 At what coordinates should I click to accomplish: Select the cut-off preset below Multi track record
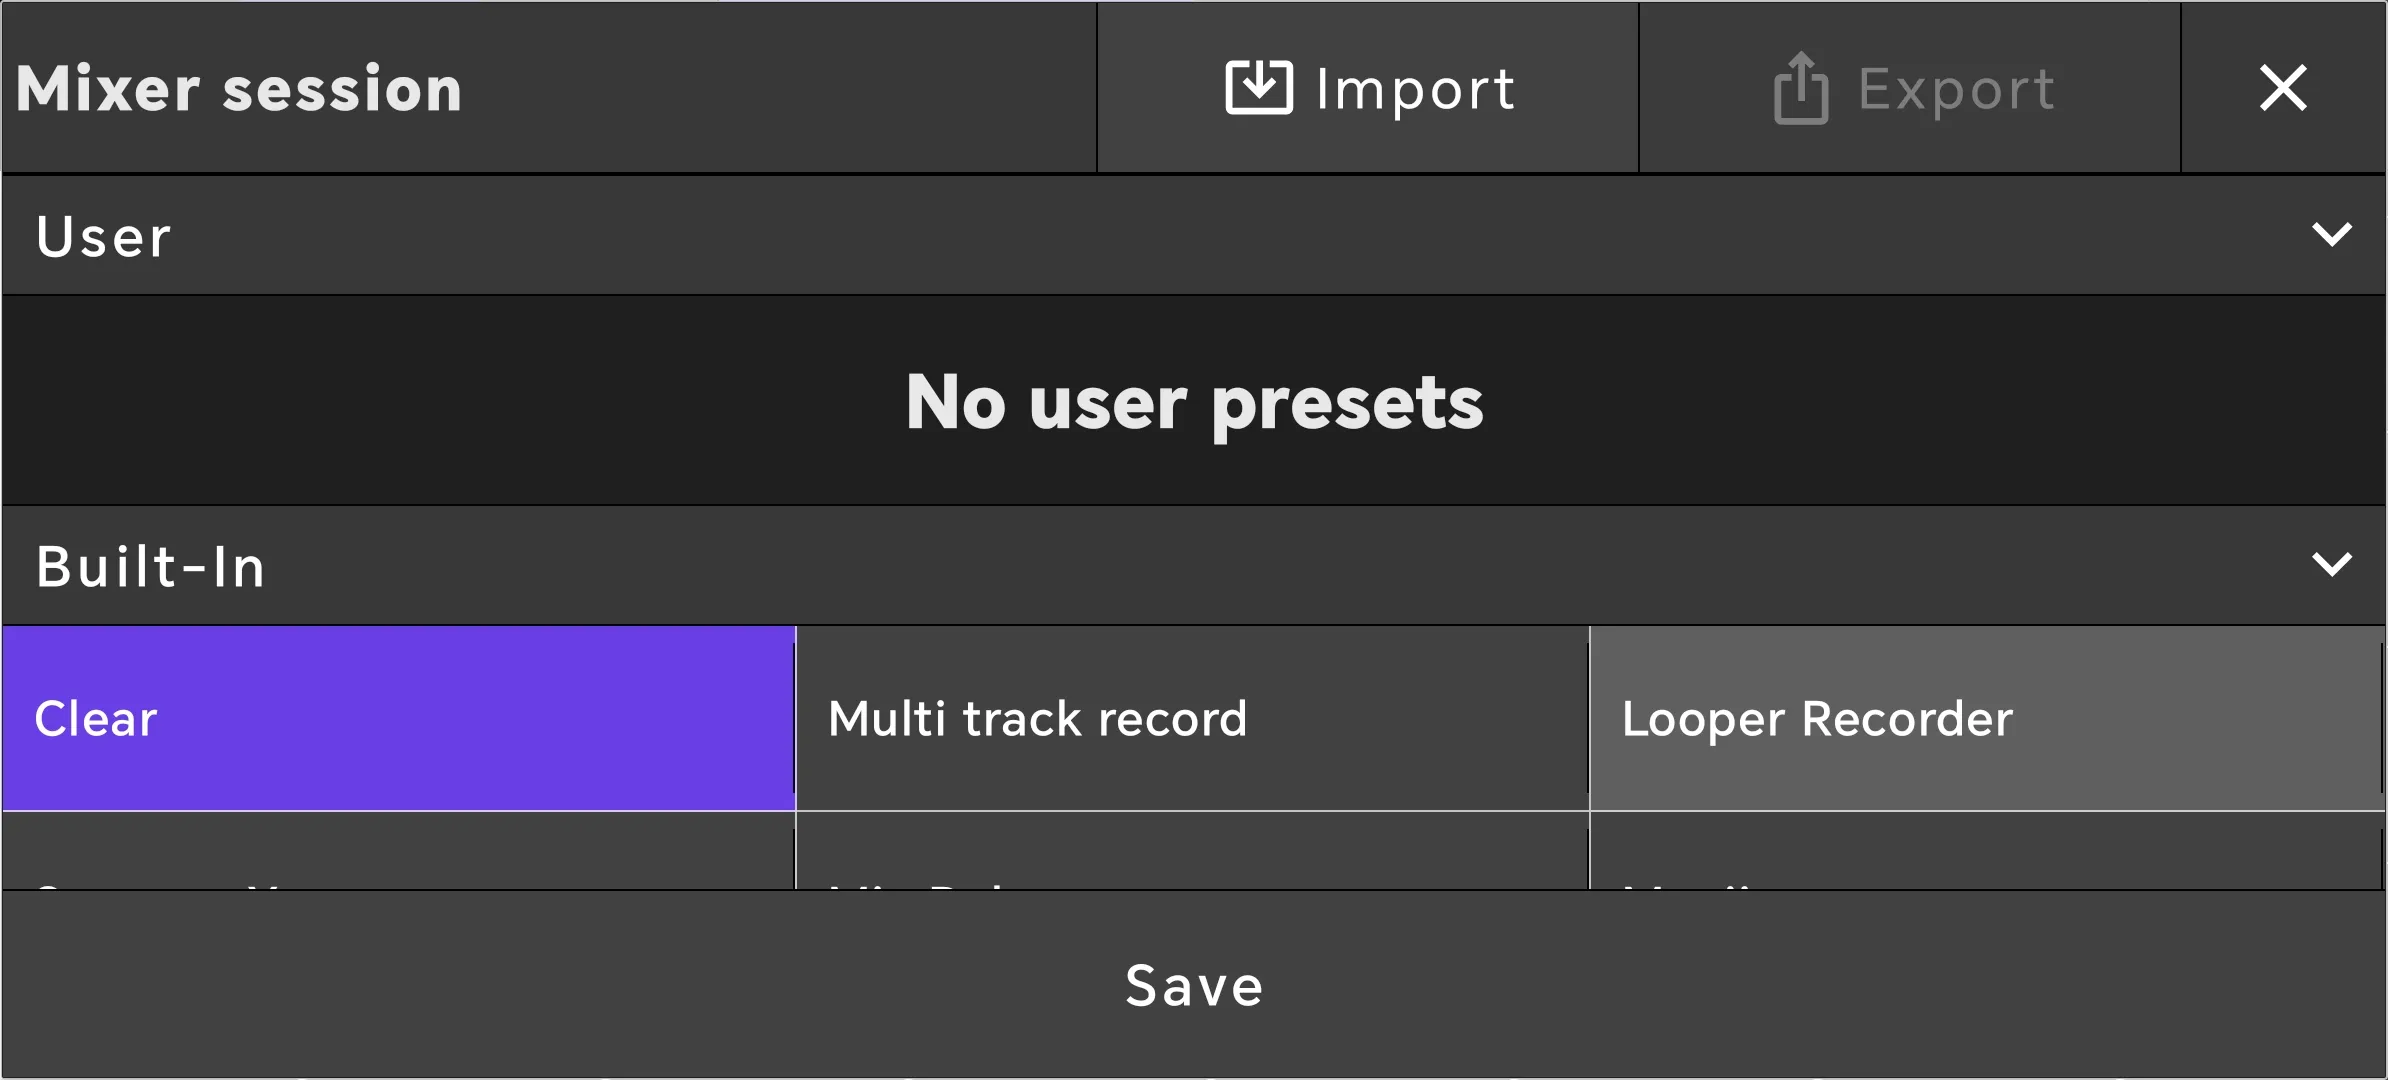click(x=1192, y=852)
